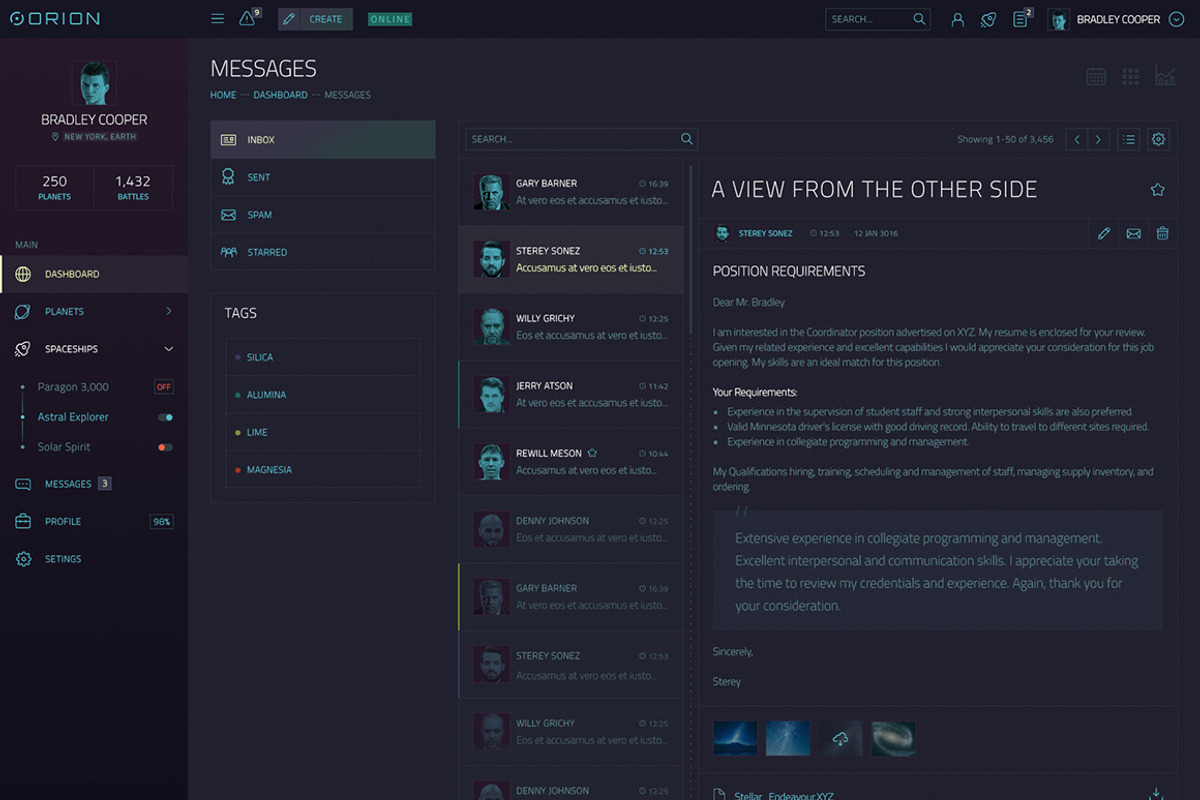Open message list settings gear

1158,139
